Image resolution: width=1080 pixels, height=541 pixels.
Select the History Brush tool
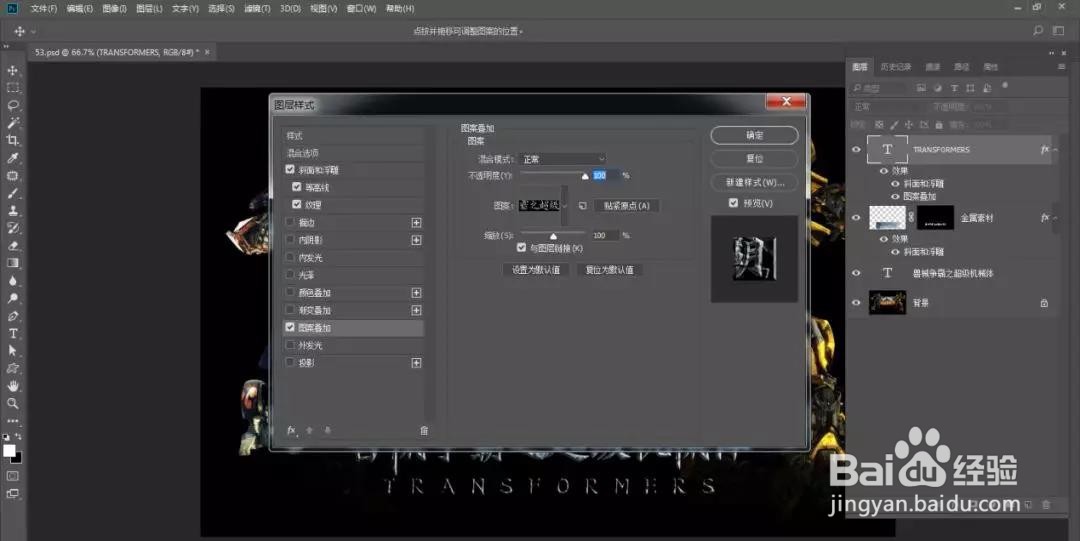[x=12, y=228]
